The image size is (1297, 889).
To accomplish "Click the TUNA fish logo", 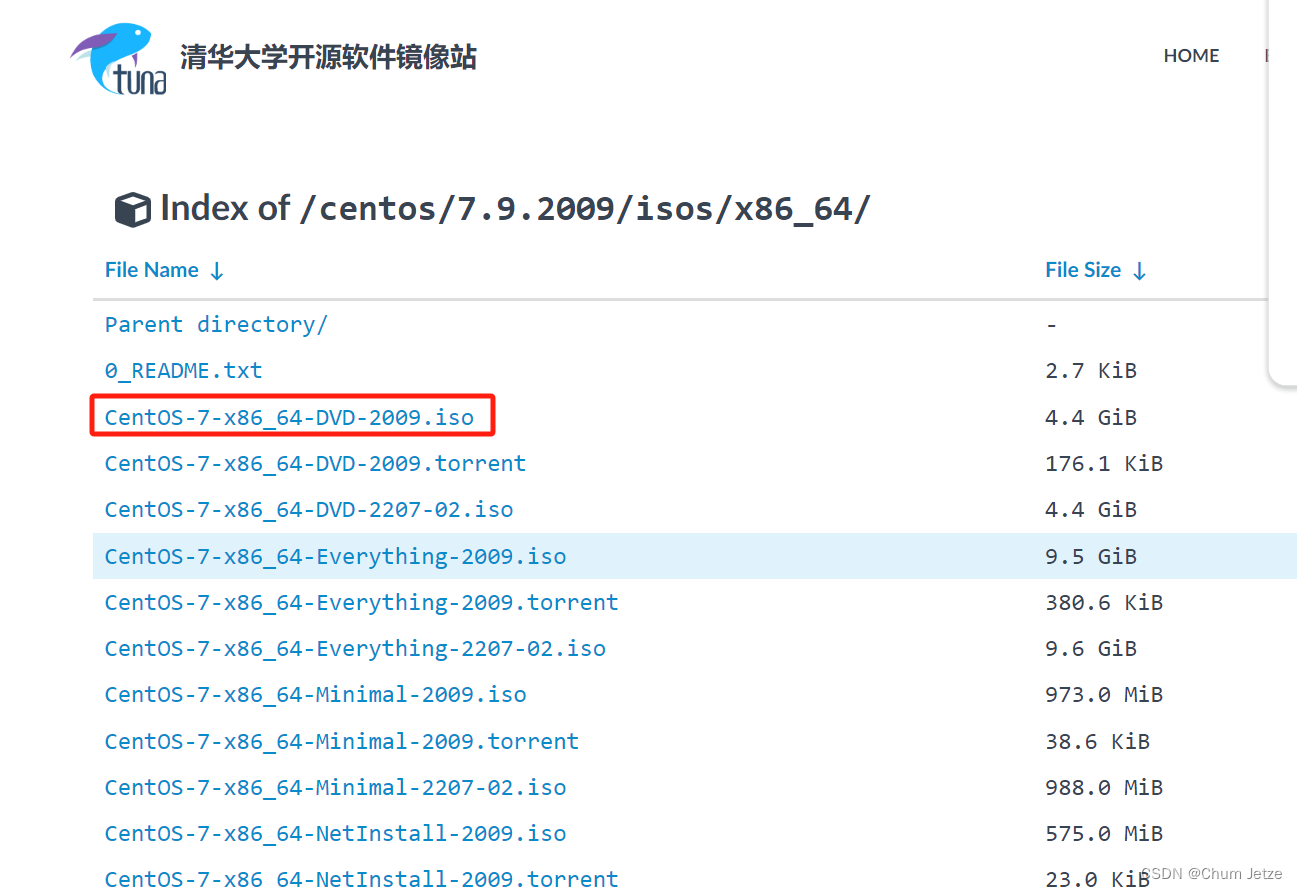I will (x=119, y=58).
